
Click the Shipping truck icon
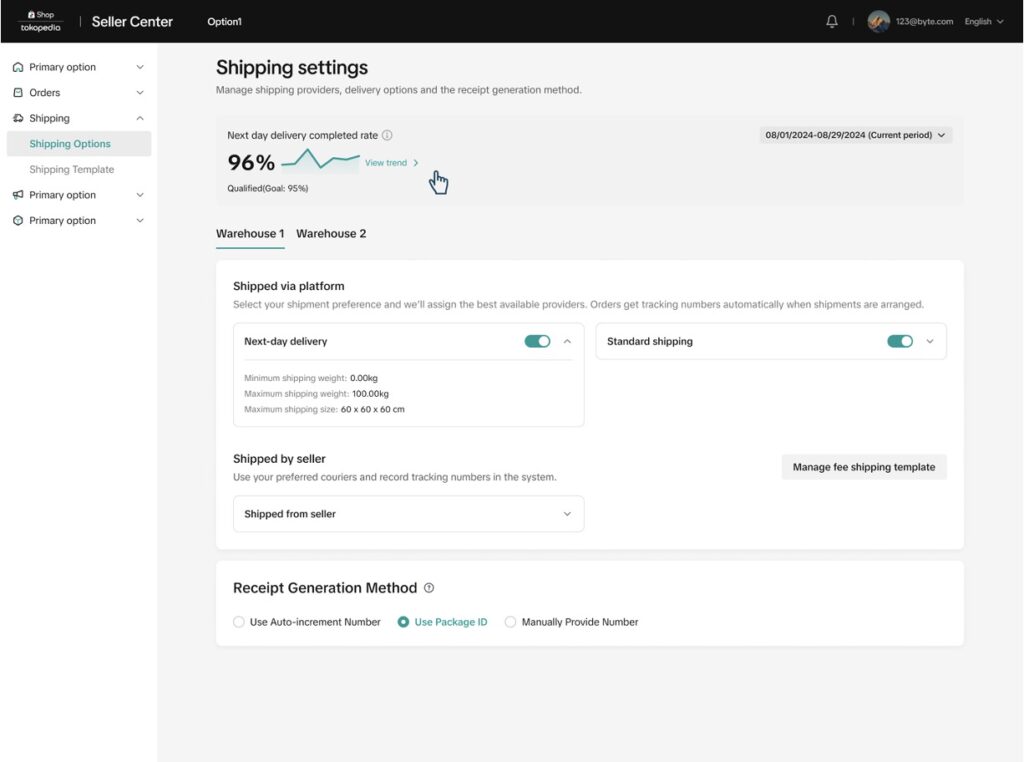pos(18,118)
